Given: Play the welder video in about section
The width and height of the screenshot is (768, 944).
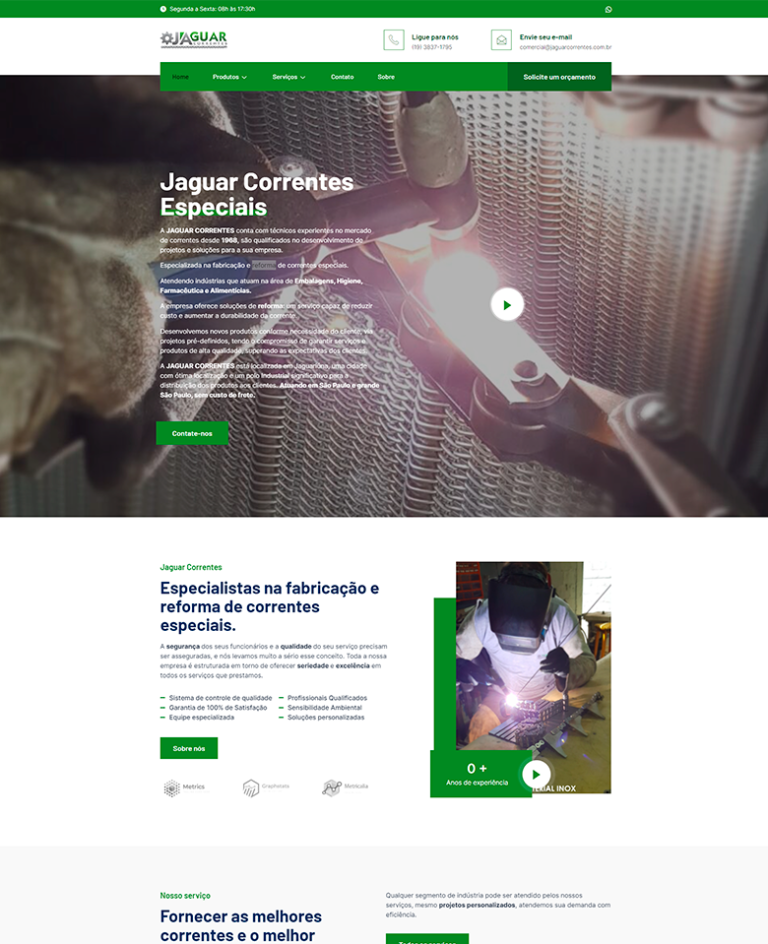Looking at the screenshot, I should [536, 774].
